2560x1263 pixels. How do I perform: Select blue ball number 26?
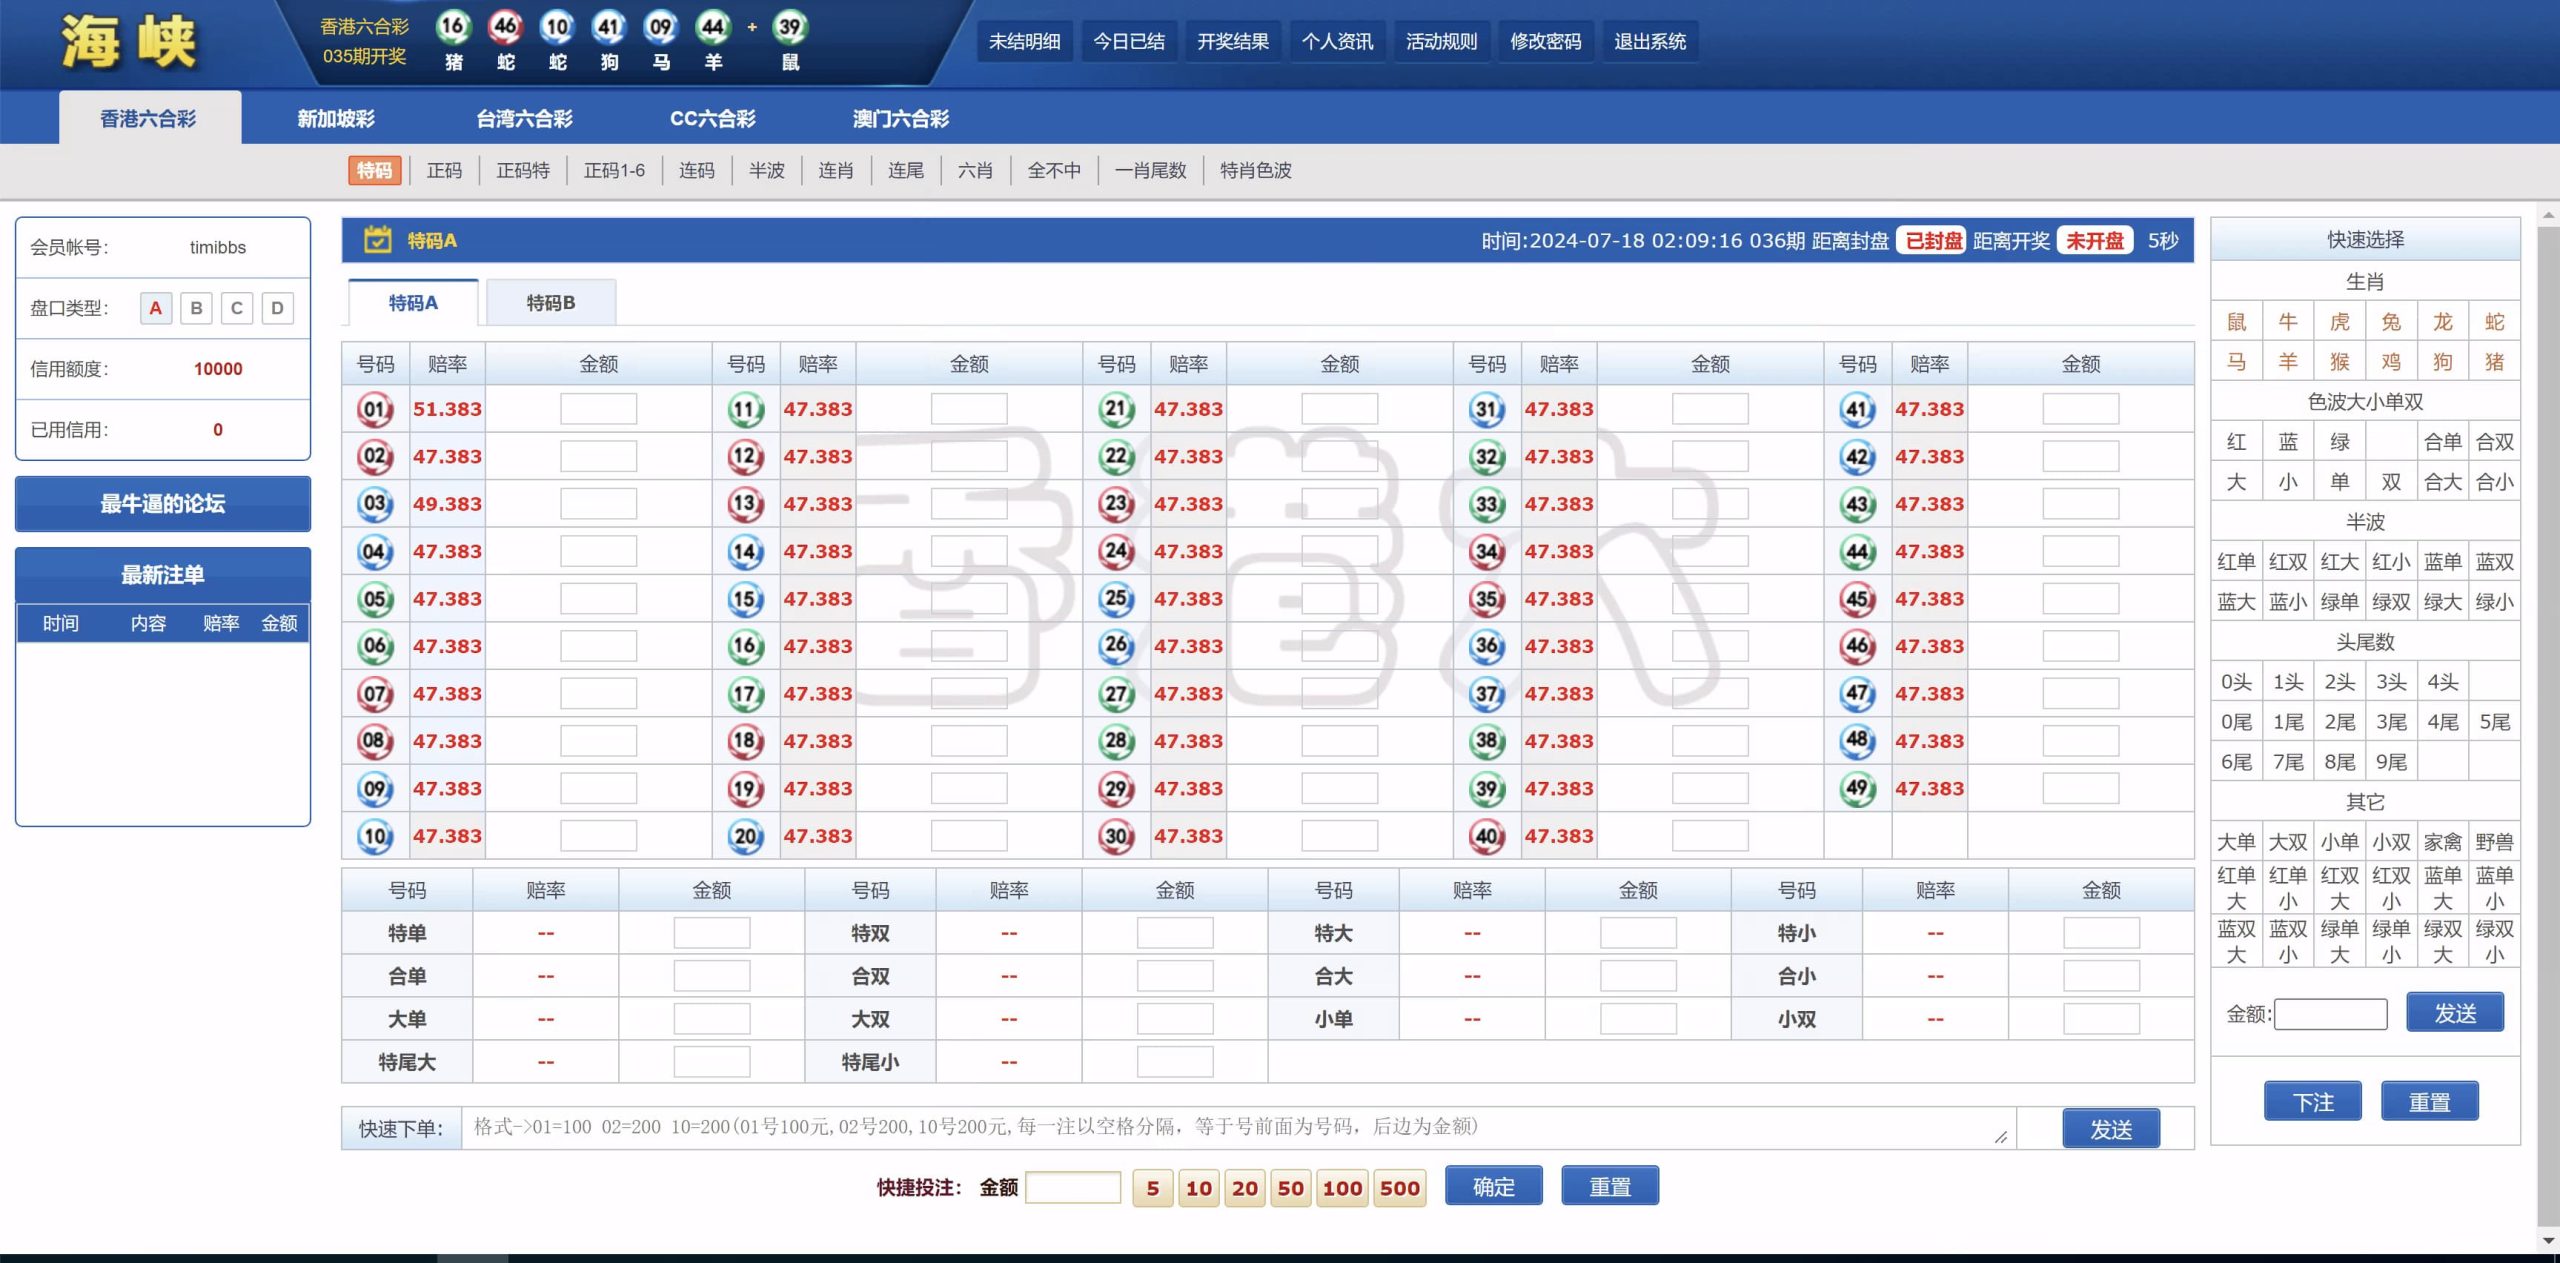[x=1116, y=646]
